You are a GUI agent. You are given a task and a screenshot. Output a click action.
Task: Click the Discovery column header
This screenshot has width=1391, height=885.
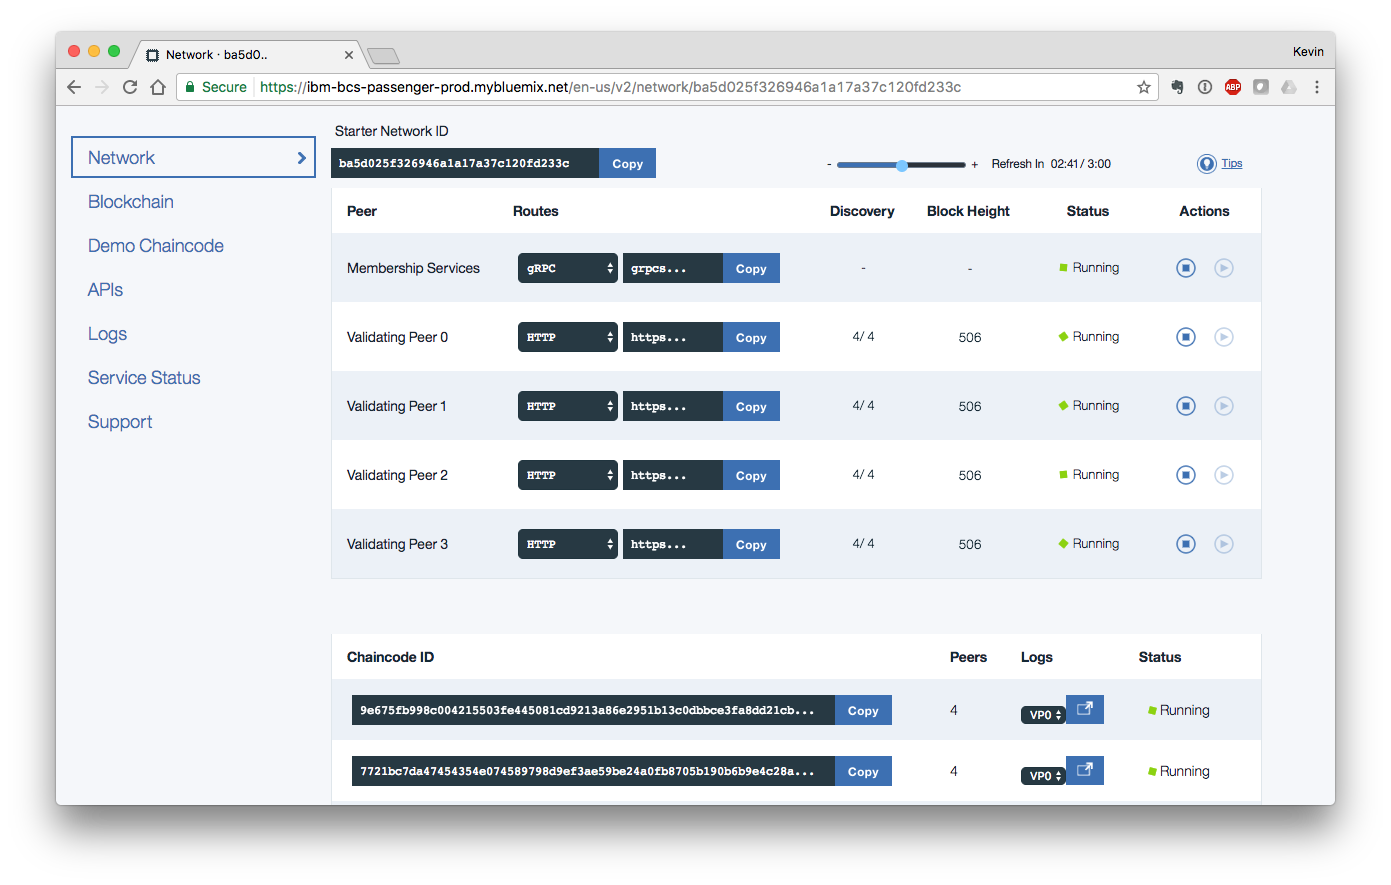point(862,211)
